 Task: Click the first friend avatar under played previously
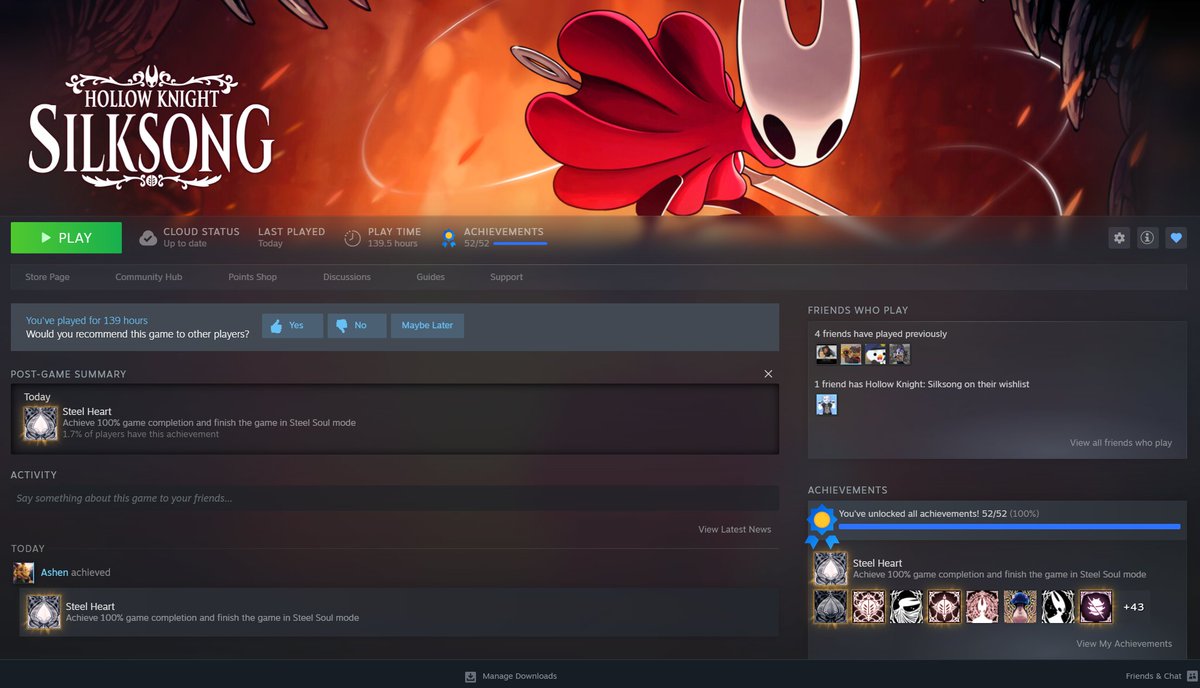click(x=826, y=354)
